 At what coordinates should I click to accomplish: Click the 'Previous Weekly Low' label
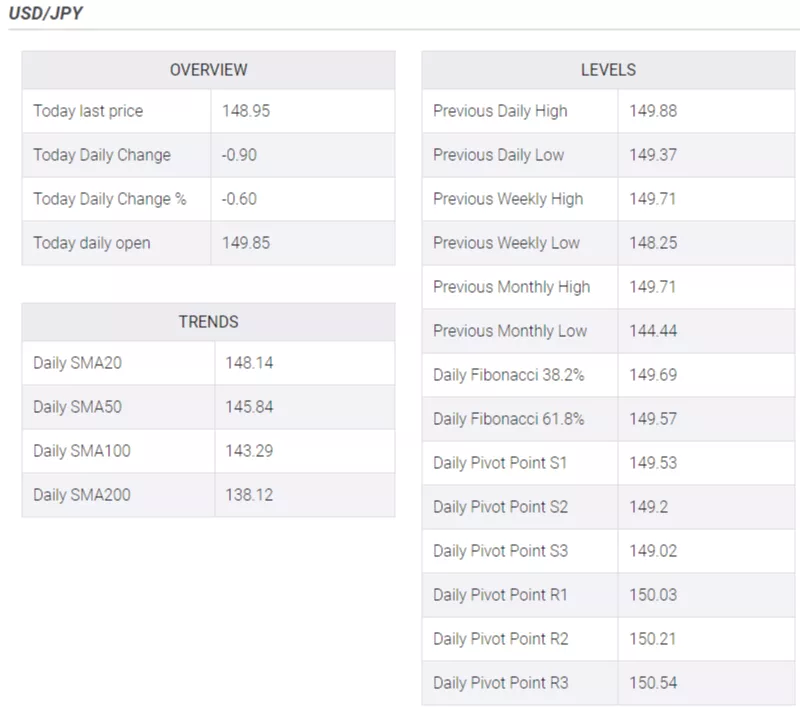coord(506,243)
